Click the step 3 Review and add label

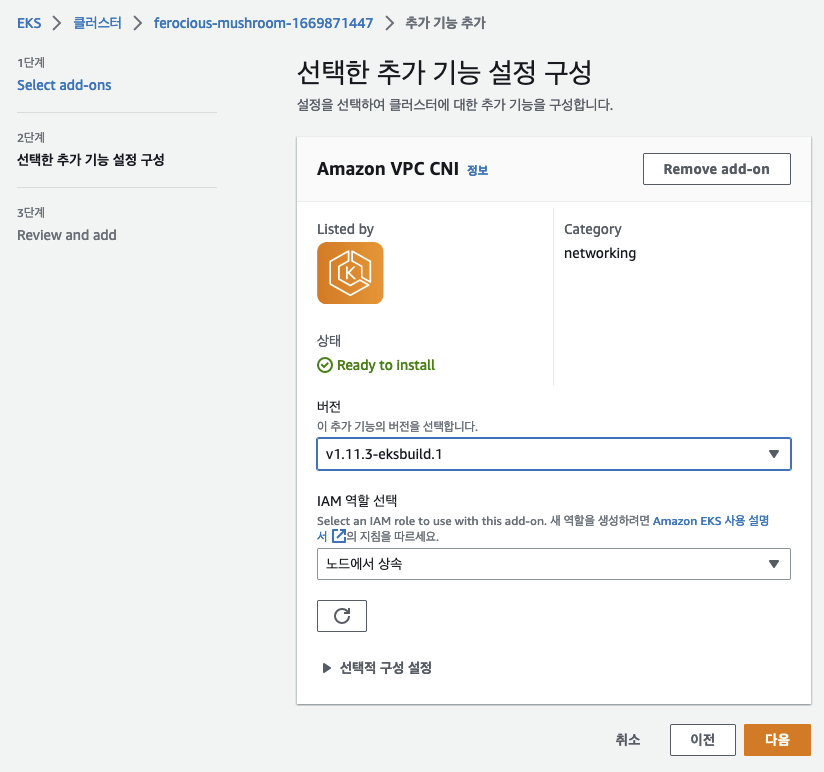click(x=67, y=235)
